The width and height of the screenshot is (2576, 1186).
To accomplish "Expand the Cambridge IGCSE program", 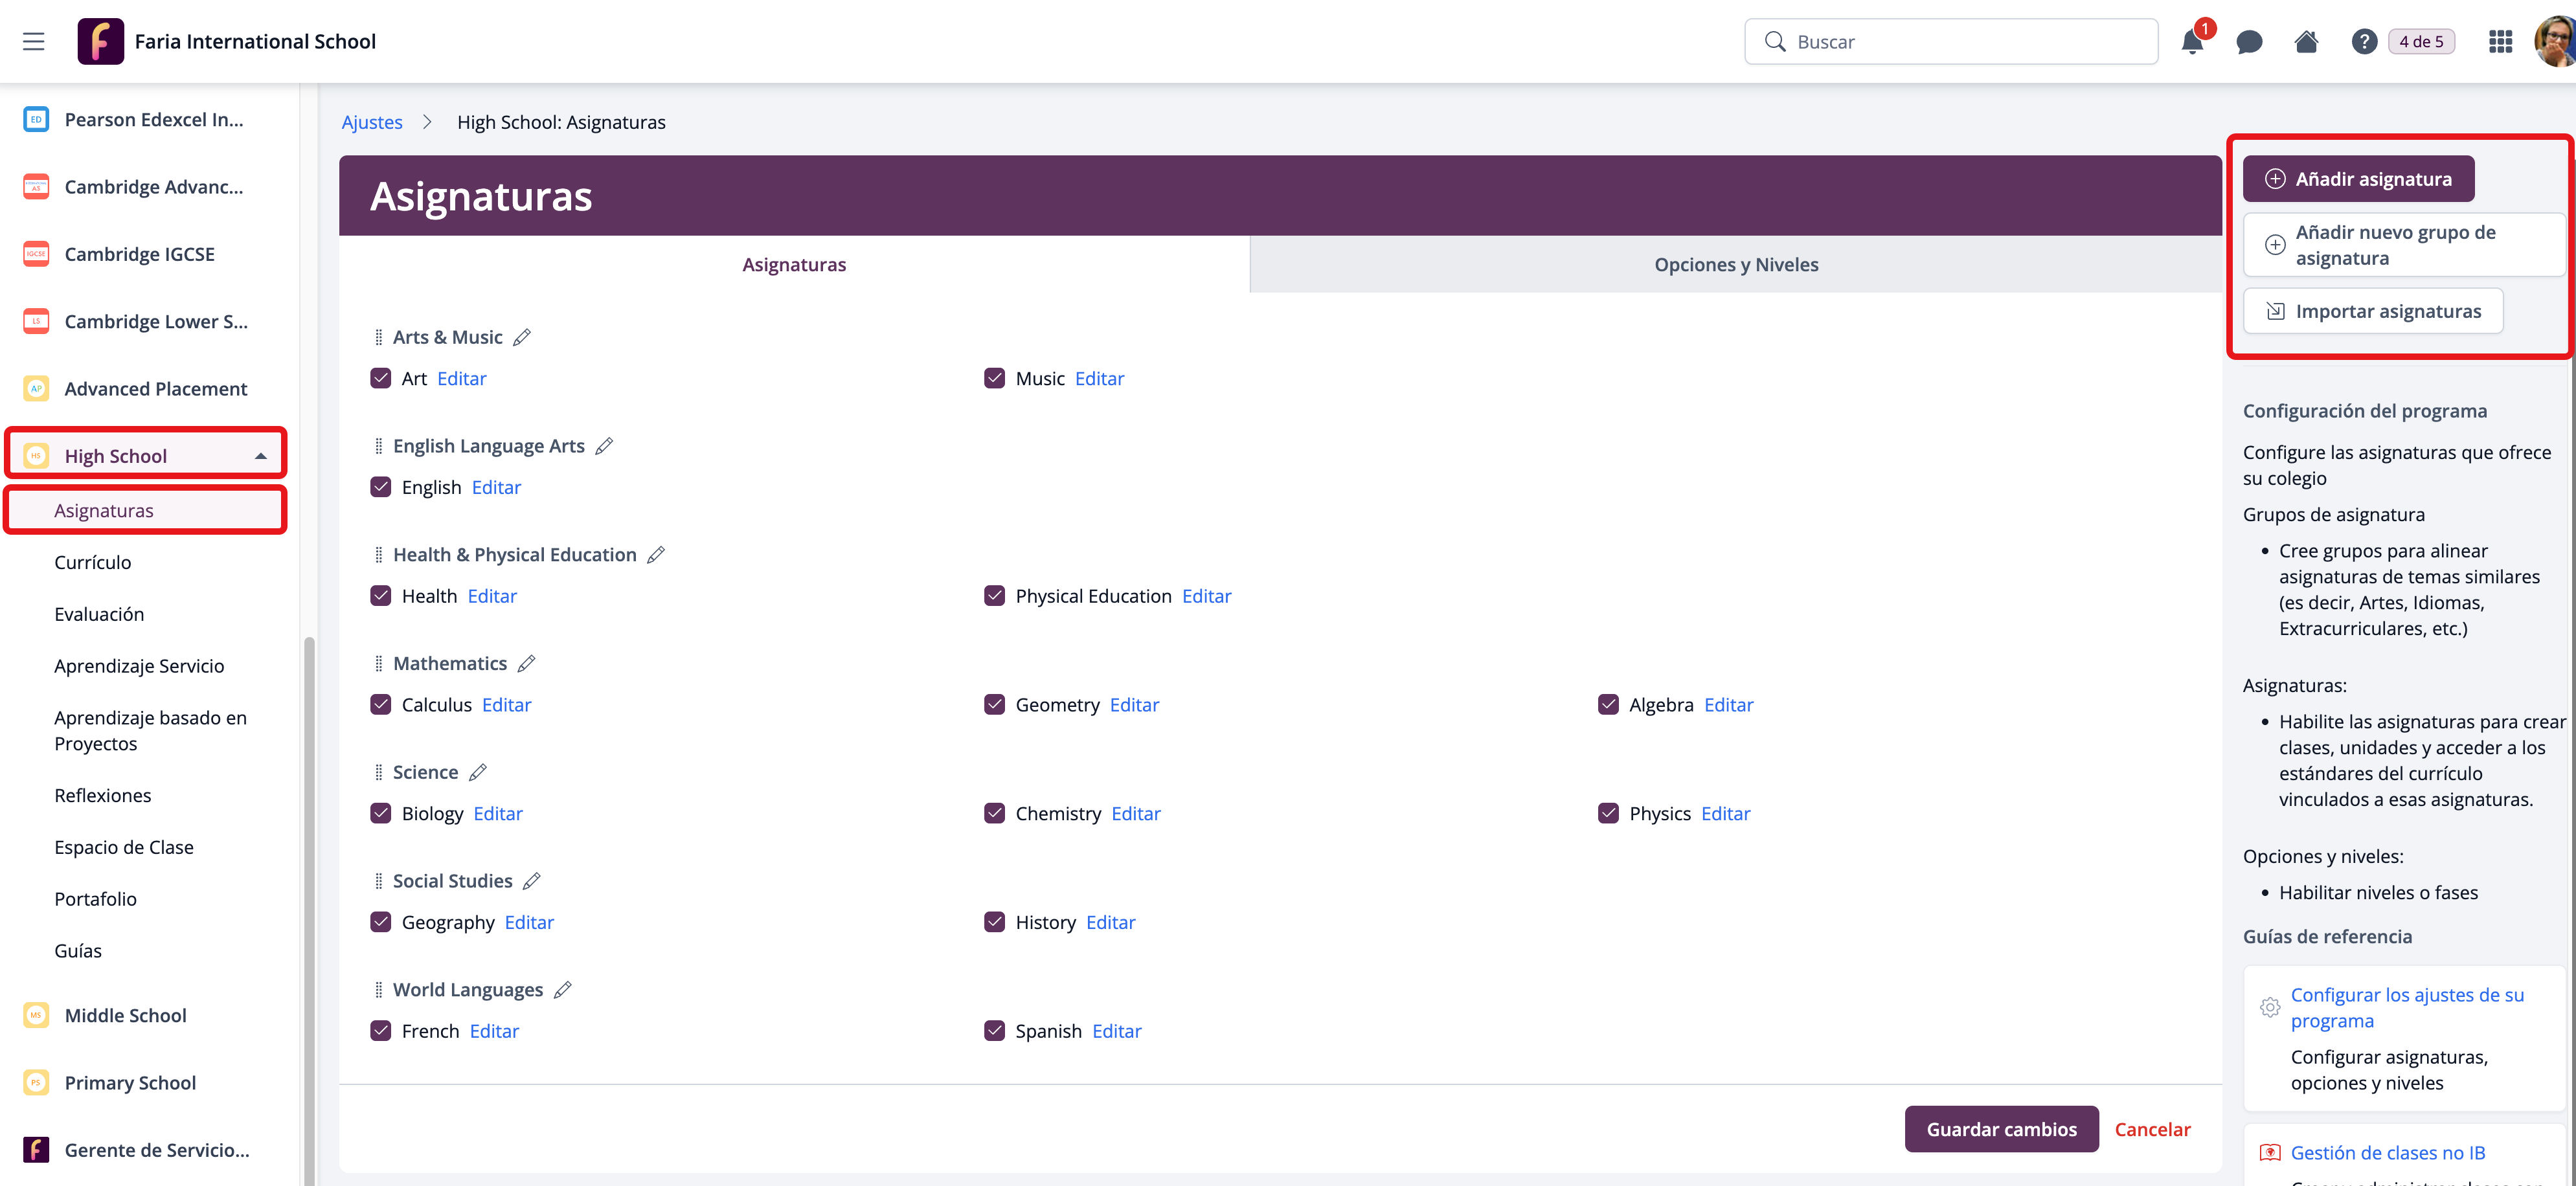I will [139, 254].
